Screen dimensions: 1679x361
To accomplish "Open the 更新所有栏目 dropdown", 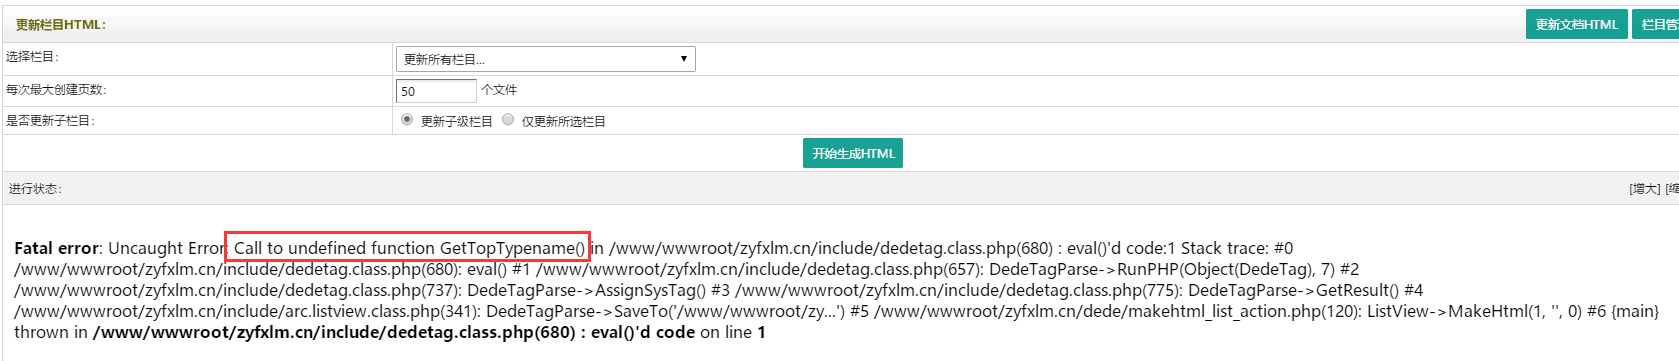I will coord(545,59).
